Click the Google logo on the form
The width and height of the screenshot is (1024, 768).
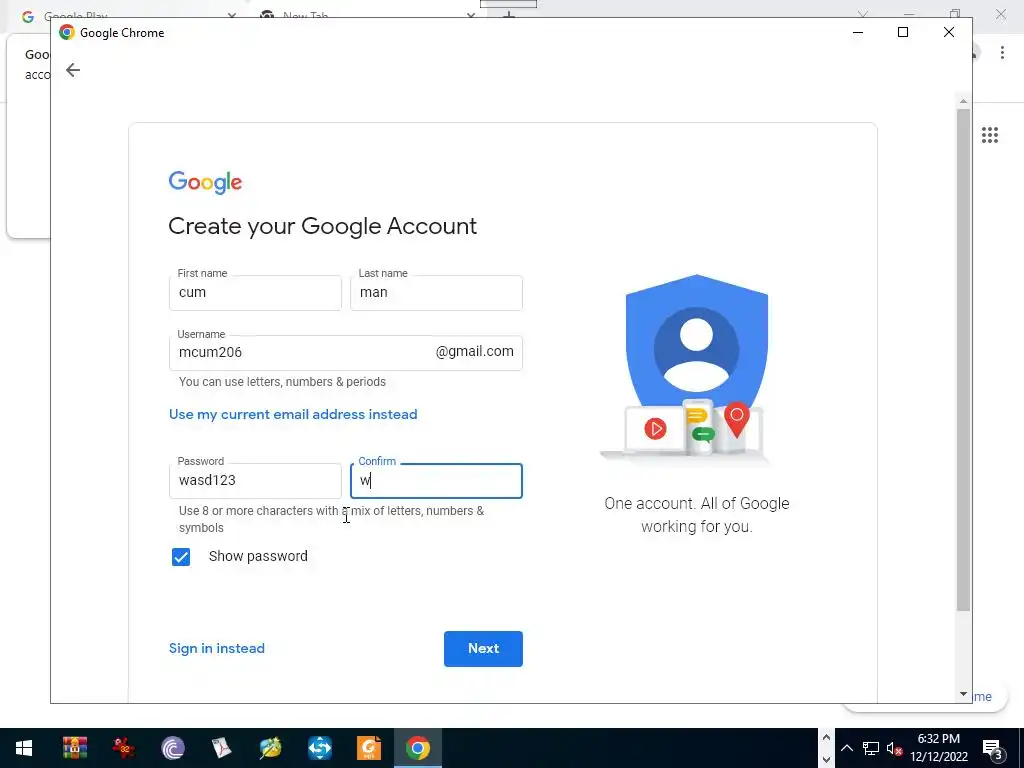205,182
